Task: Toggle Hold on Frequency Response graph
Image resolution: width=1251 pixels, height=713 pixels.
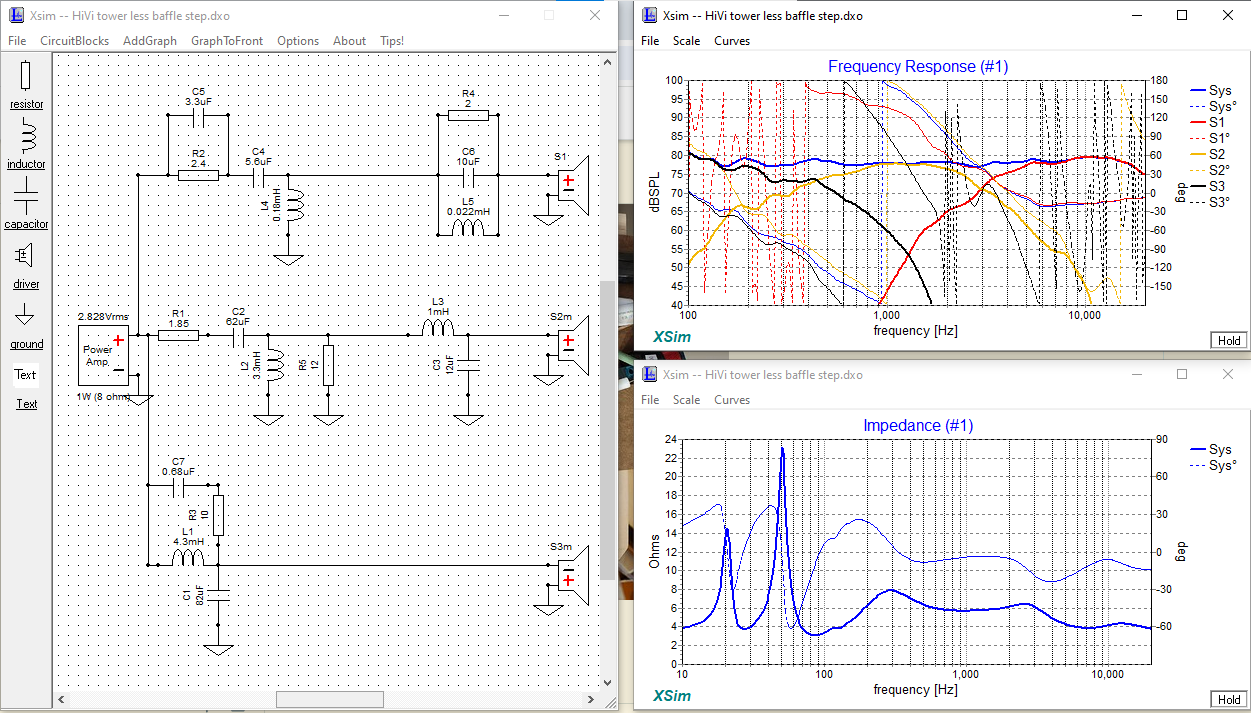Action: click(x=1229, y=341)
